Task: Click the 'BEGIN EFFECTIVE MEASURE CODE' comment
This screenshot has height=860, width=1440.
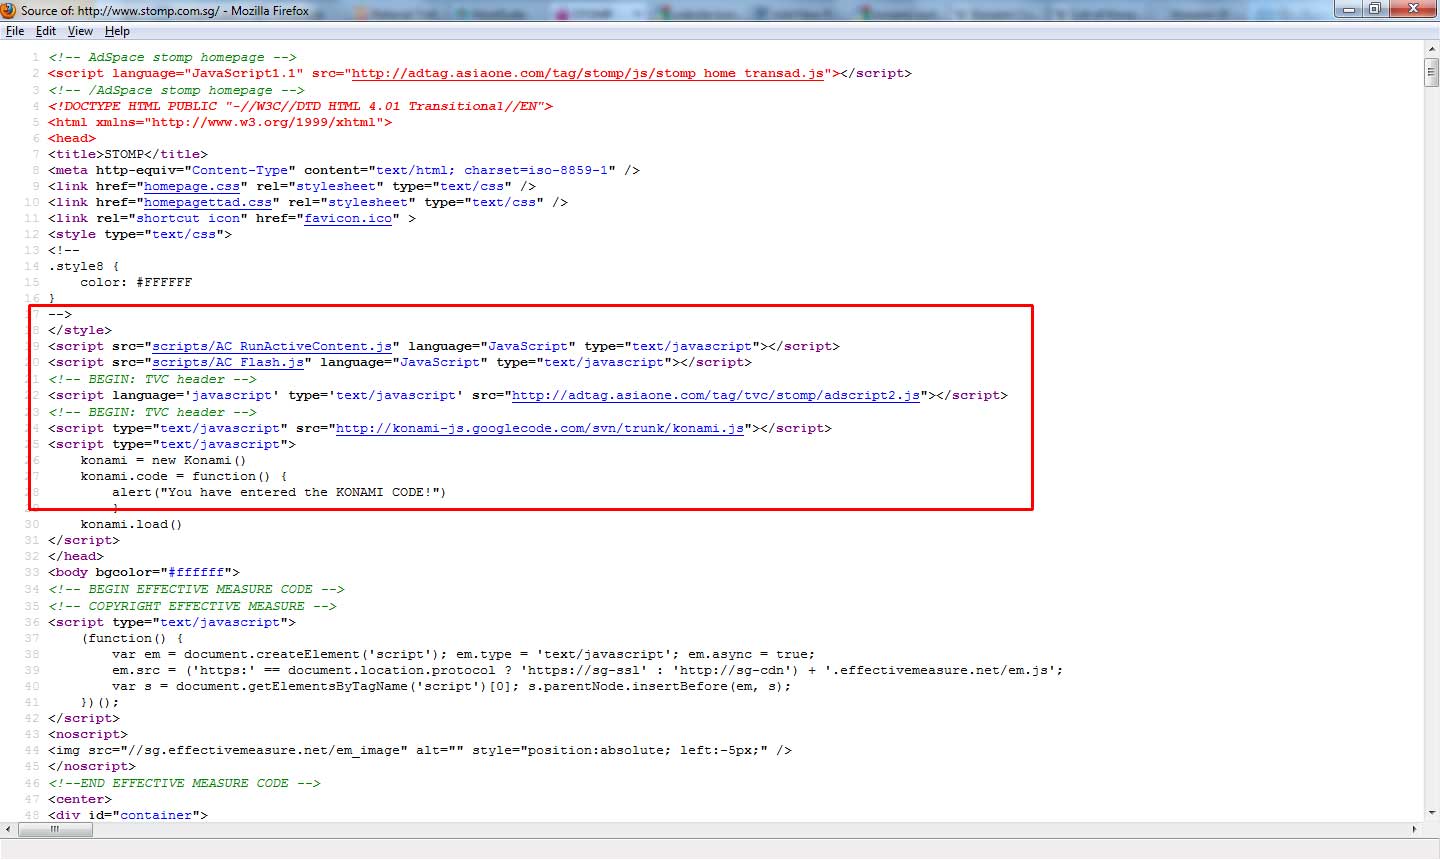Action: tap(196, 589)
